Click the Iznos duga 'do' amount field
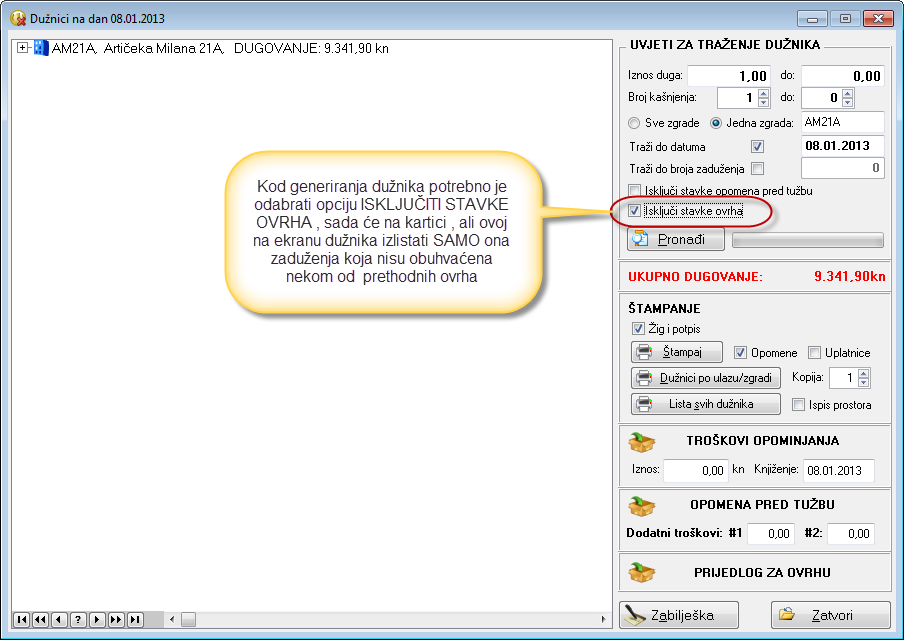904x640 pixels. coord(843,76)
